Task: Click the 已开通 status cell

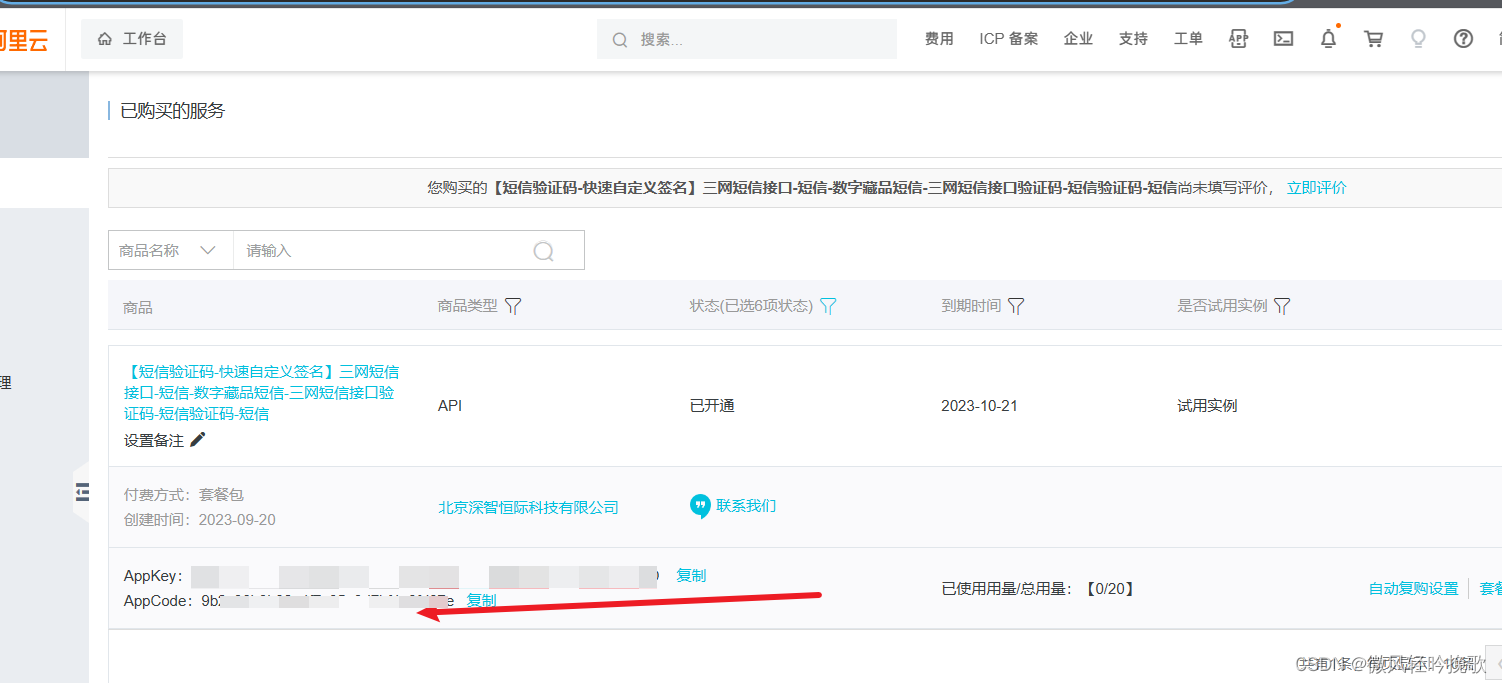Action: point(712,406)
